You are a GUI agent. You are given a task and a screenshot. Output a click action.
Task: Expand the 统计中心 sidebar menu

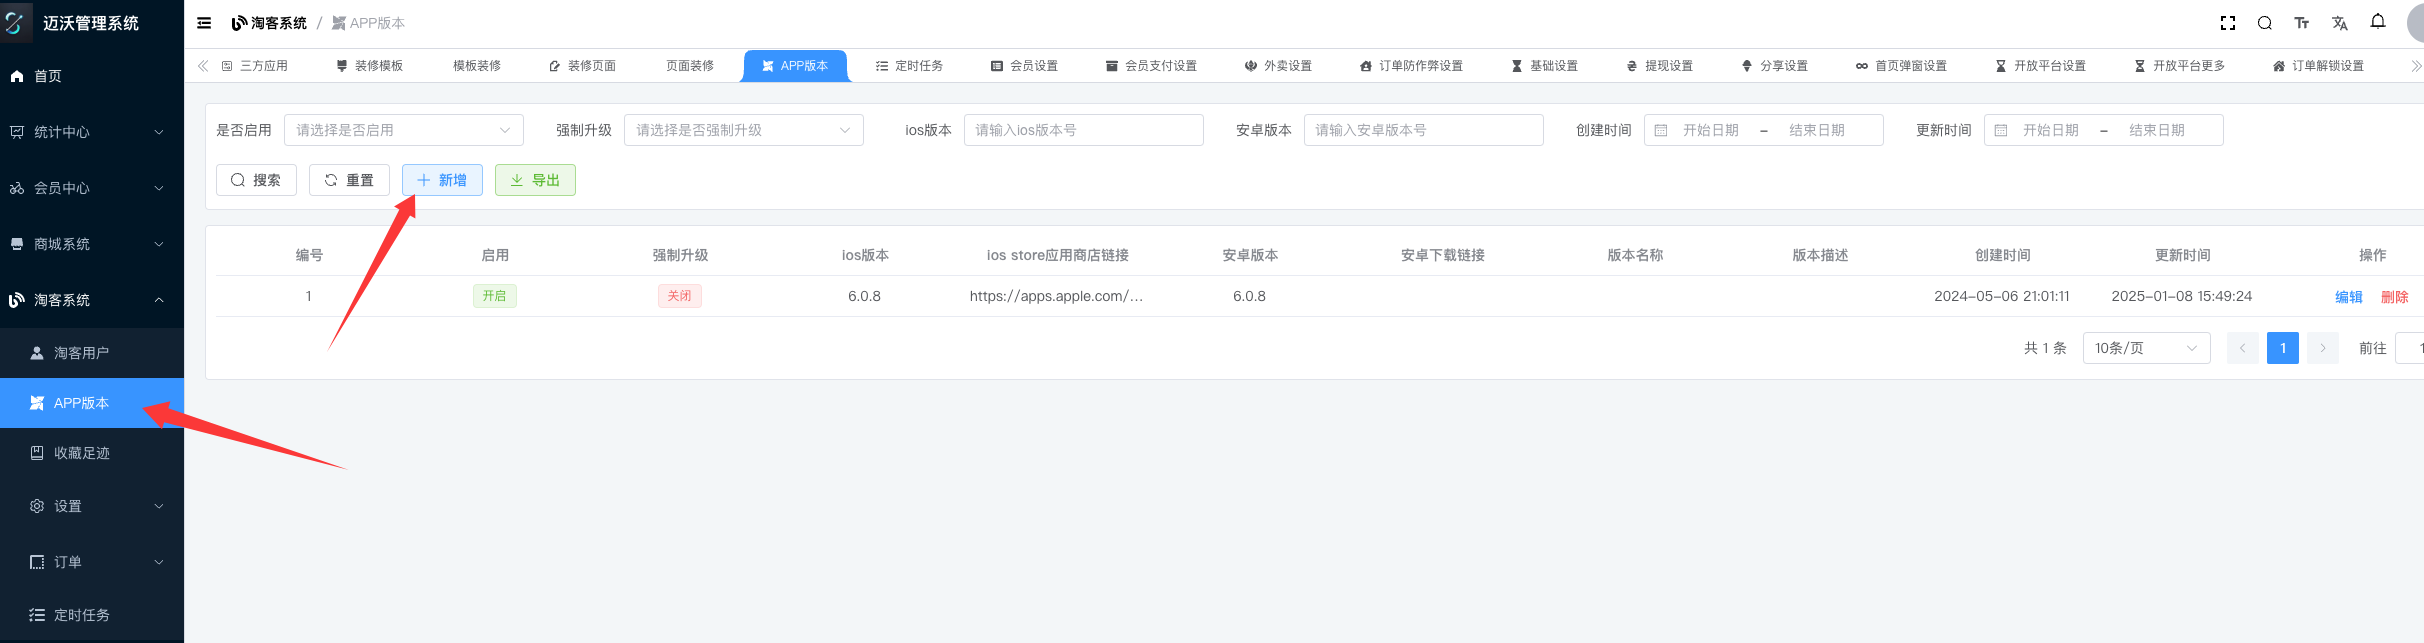pyautogui.click(x=92, y=132)
